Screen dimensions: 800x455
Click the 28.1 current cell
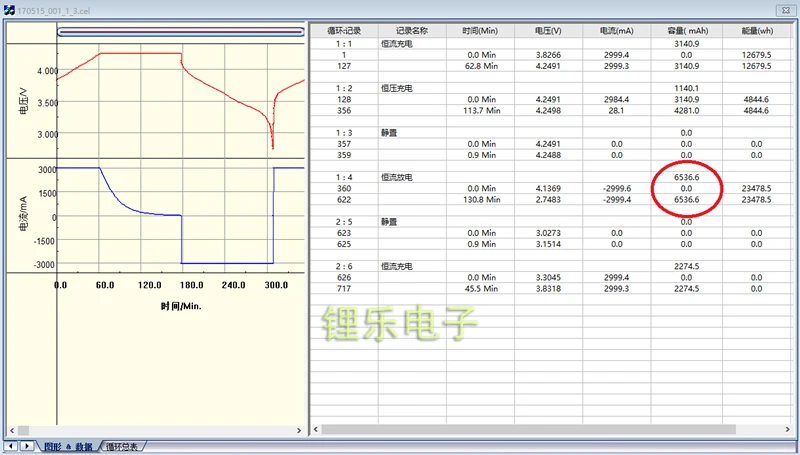(x=616, y=111)
